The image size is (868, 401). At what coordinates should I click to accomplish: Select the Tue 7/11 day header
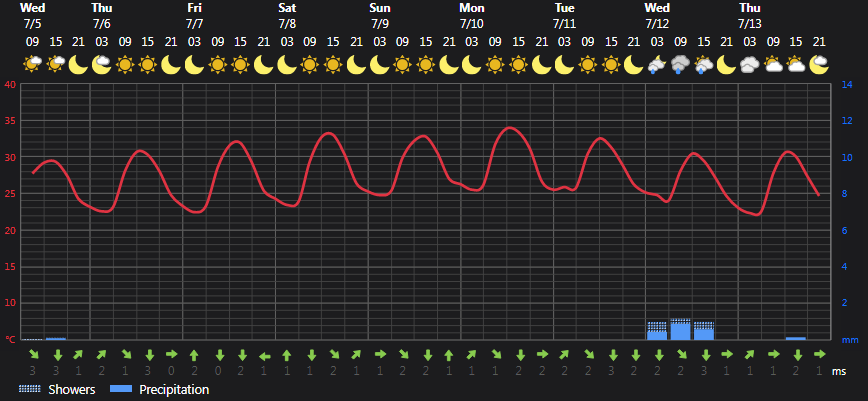[564, 16]
